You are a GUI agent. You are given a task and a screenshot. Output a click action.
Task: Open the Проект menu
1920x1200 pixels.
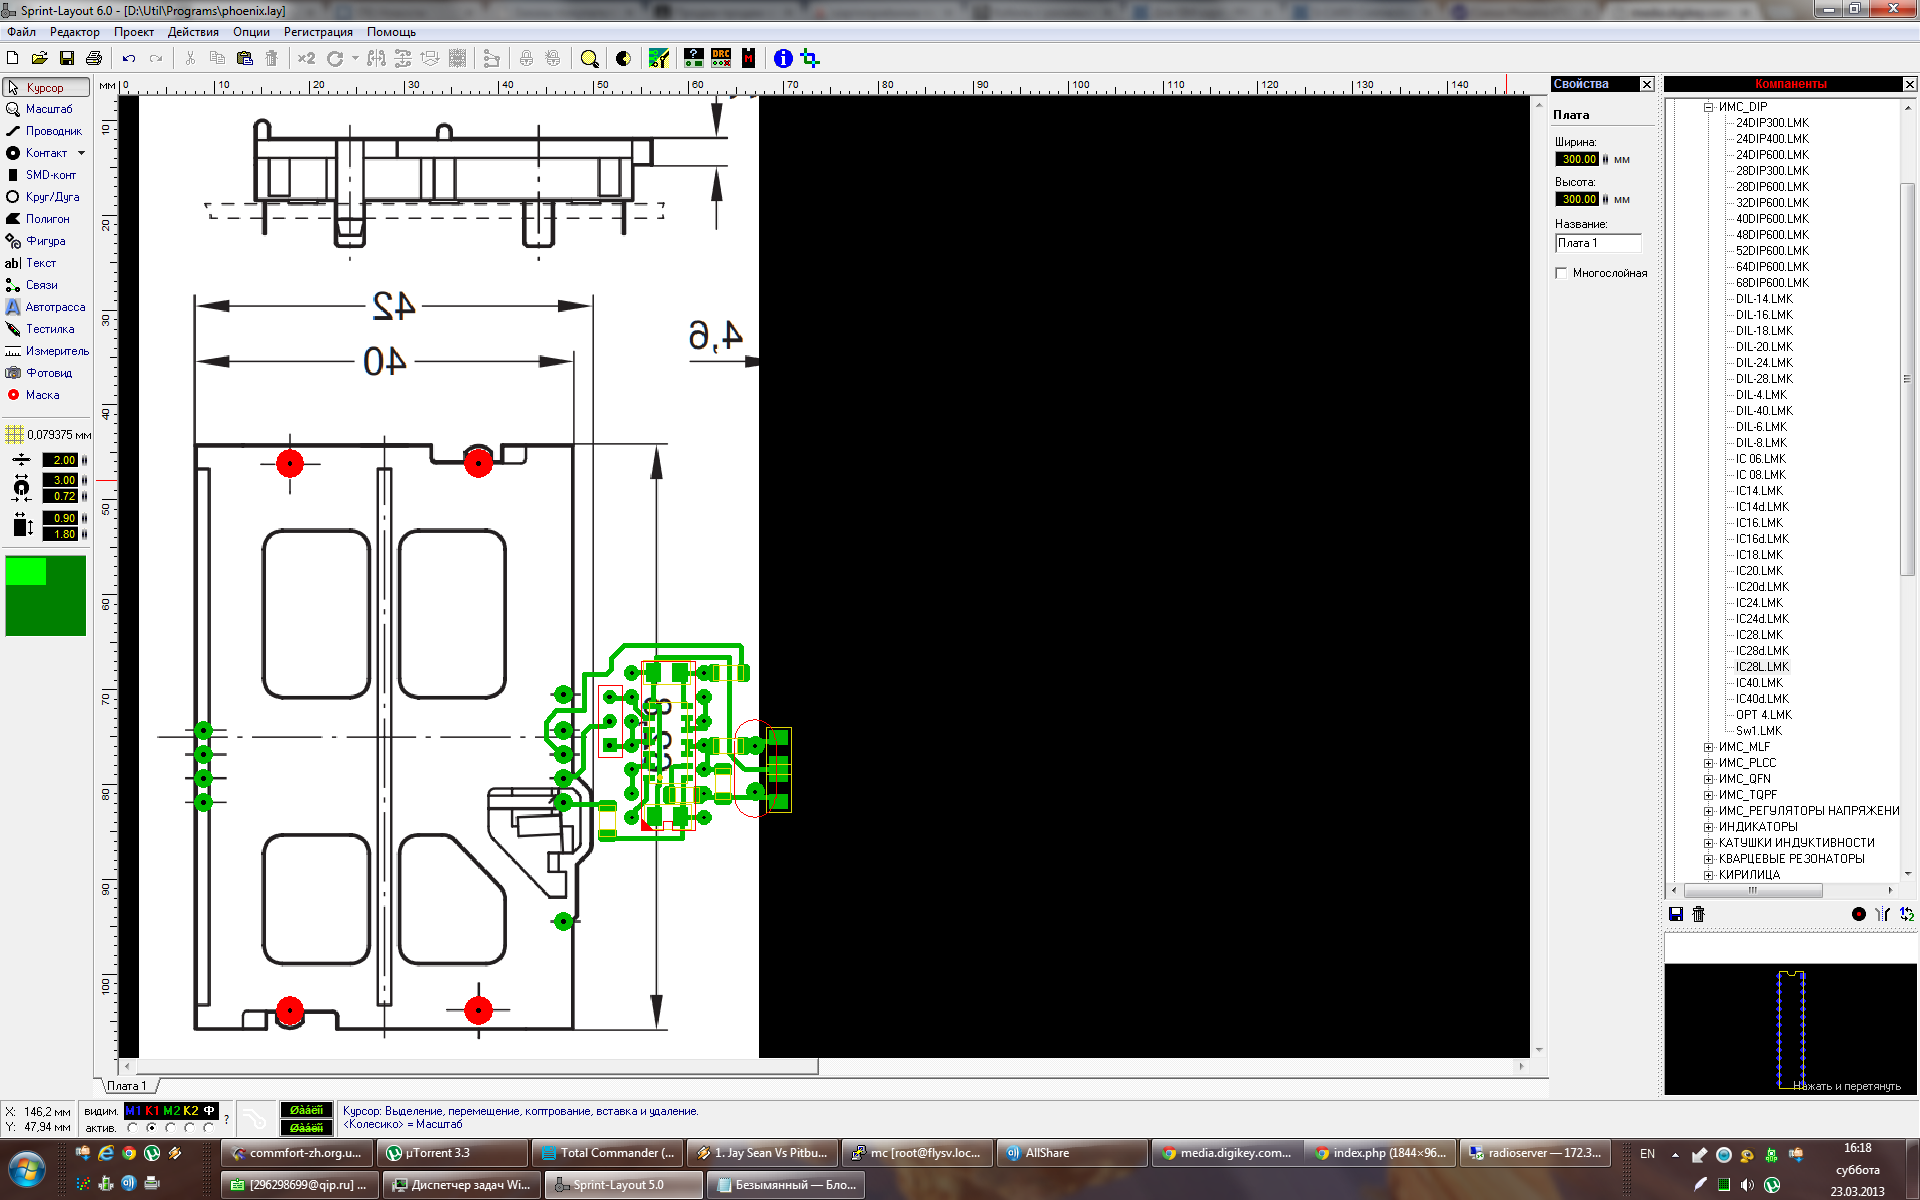[x=133, y=32]
